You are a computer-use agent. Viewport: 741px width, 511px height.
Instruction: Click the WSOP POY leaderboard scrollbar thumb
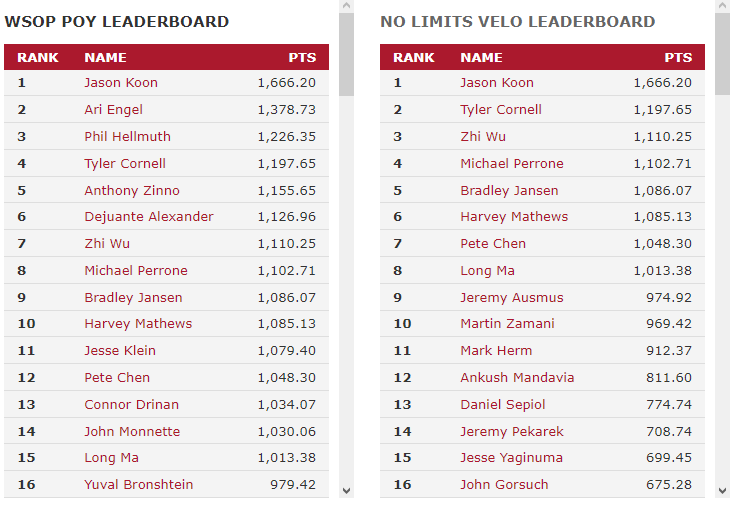[346, 54]
